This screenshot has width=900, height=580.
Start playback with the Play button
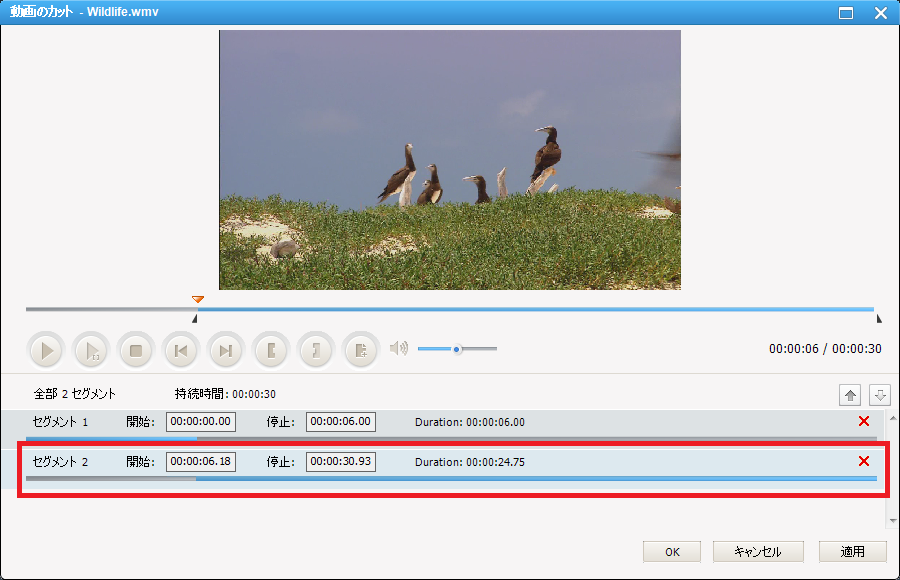[x=46, y=350]
